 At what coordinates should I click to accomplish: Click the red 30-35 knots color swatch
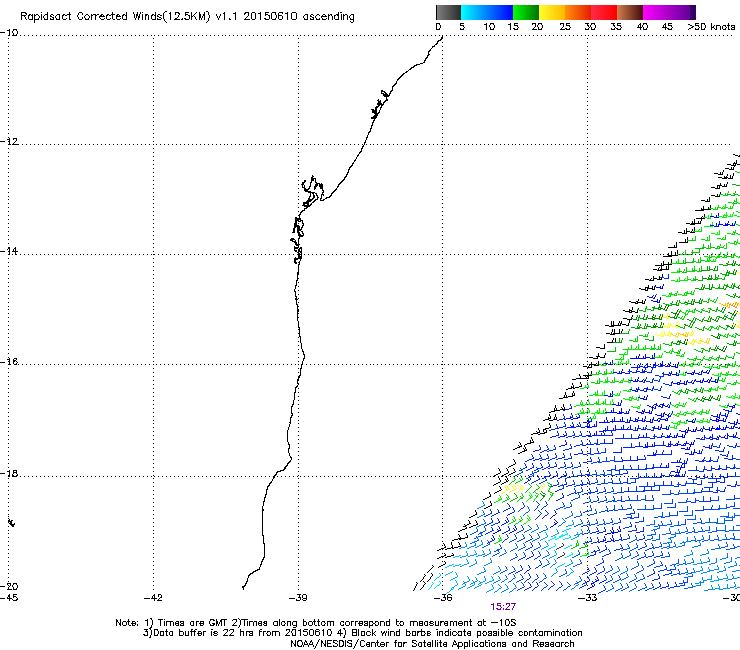[604, 12]
